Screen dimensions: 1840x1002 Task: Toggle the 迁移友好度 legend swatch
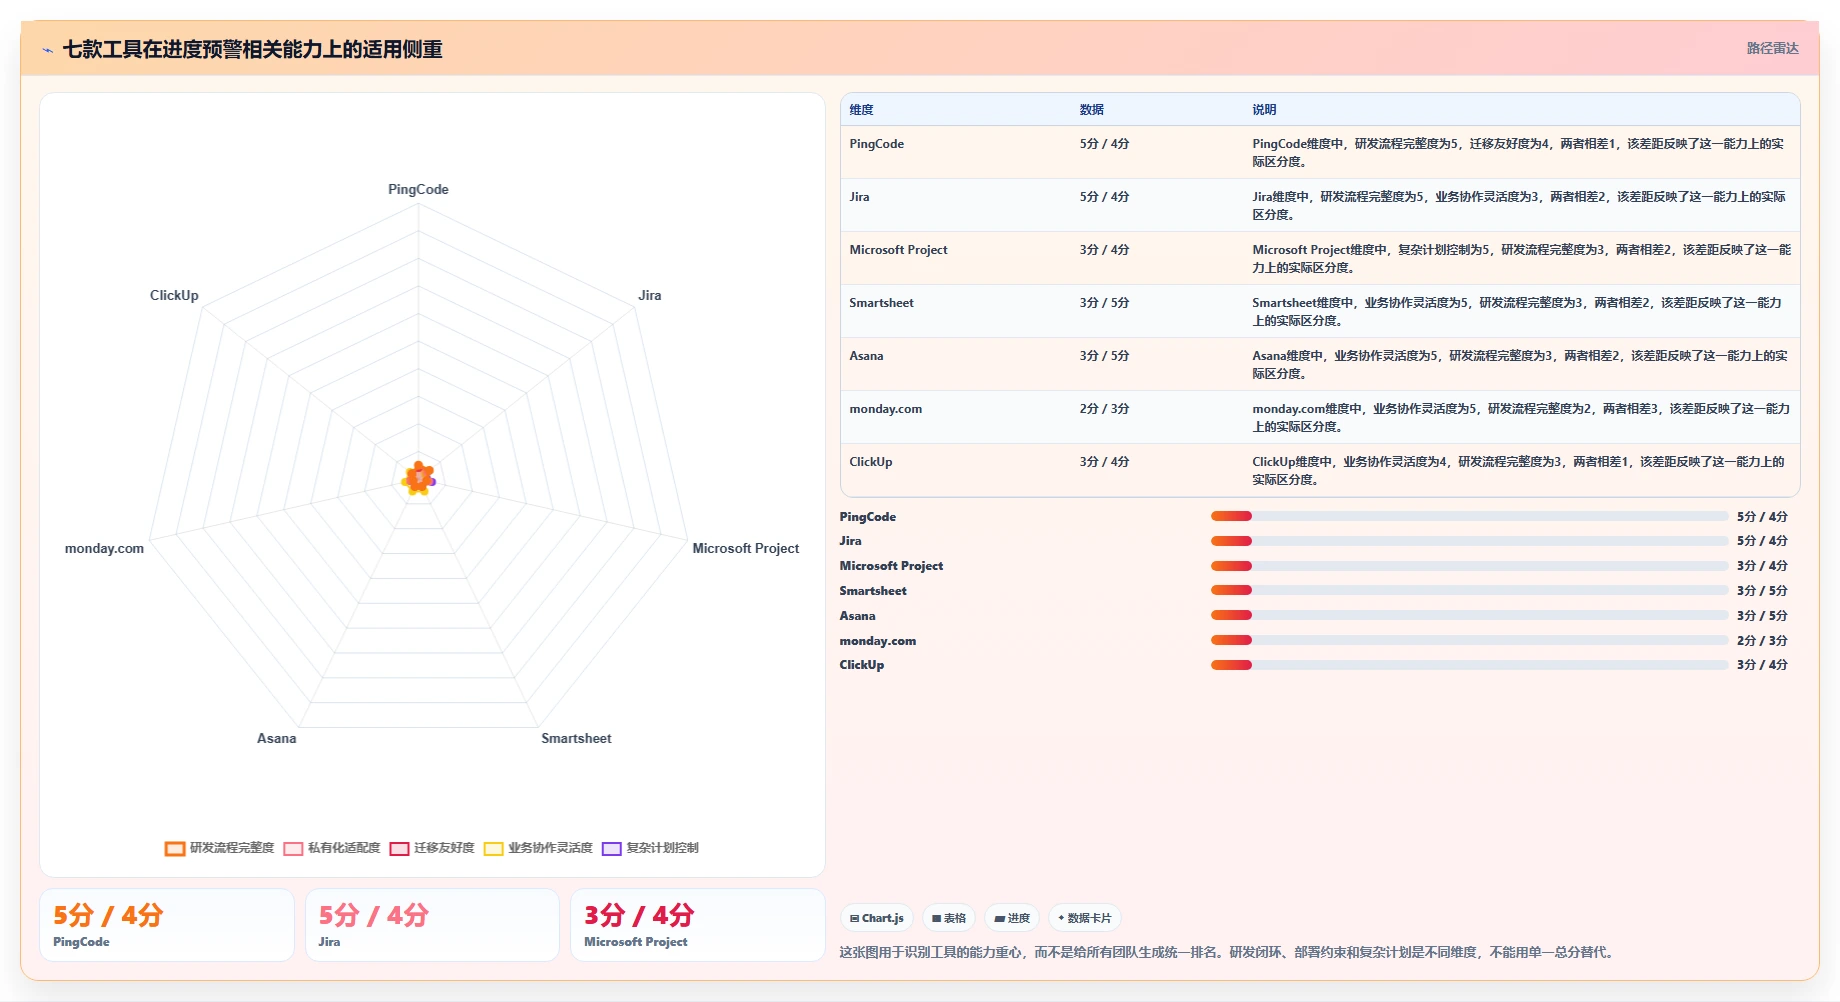coord(399,849)
